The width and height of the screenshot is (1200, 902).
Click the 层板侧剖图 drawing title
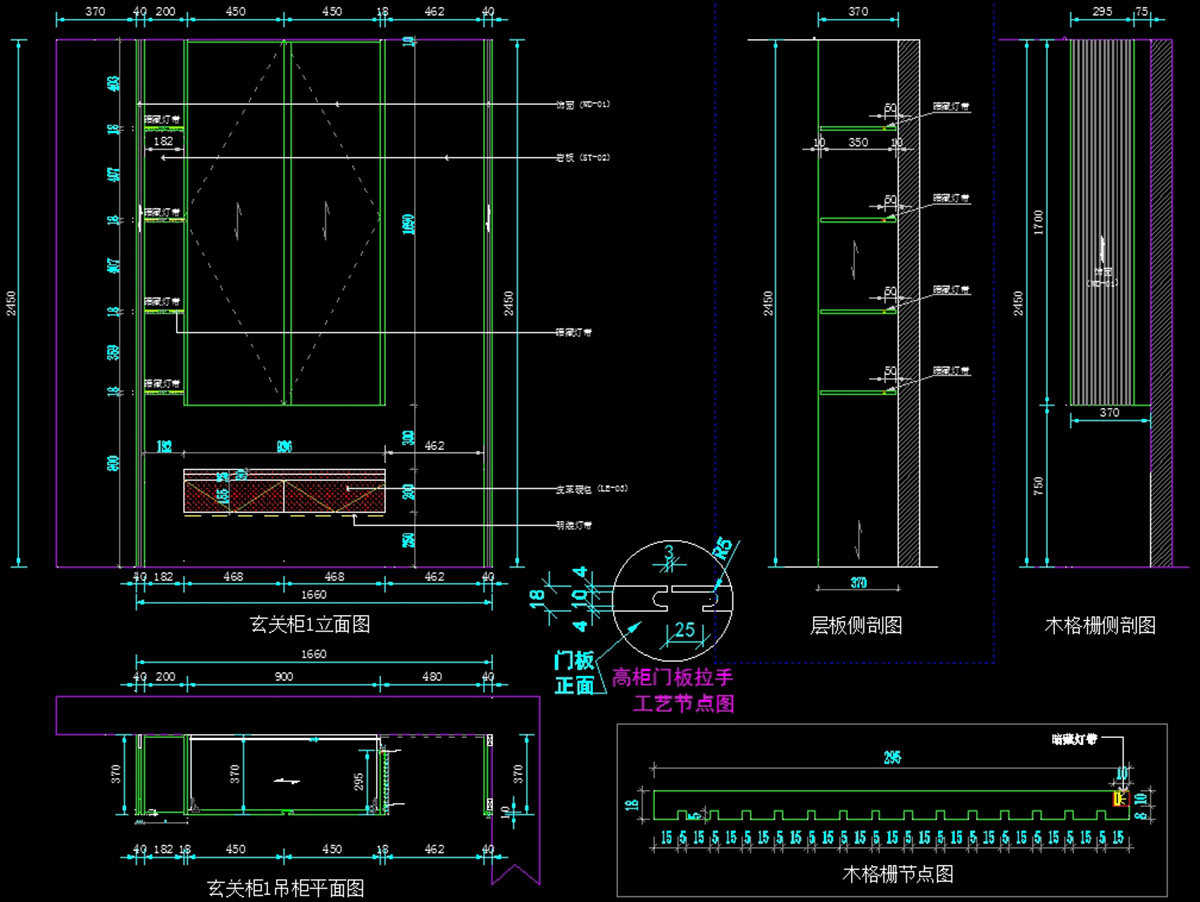pyautogui.click(x=856, y=626)
